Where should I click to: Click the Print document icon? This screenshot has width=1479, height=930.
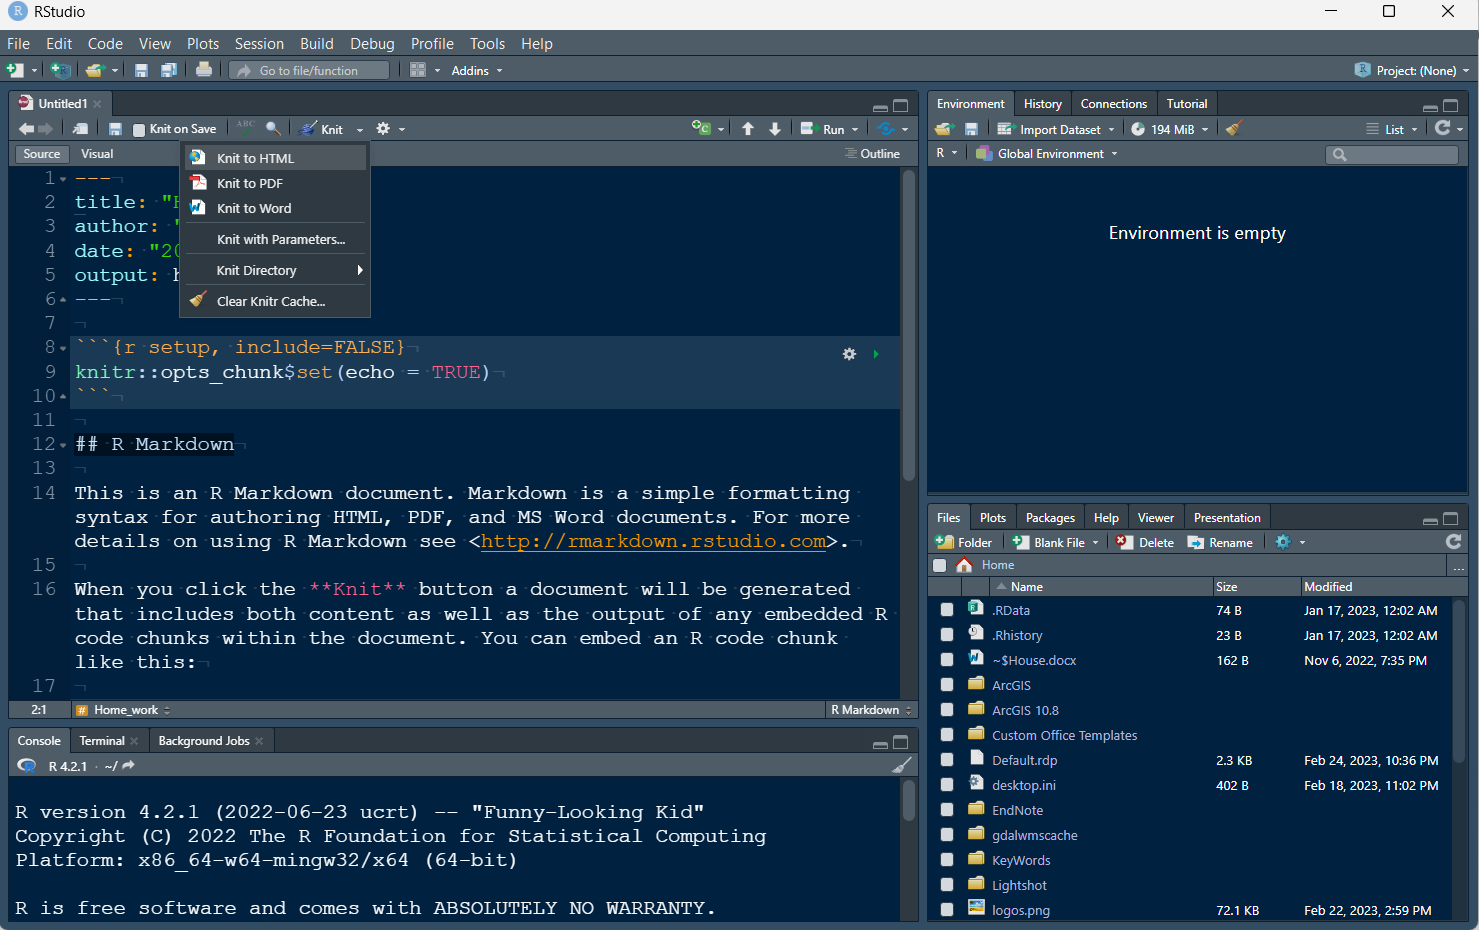(x=204, y=70)
